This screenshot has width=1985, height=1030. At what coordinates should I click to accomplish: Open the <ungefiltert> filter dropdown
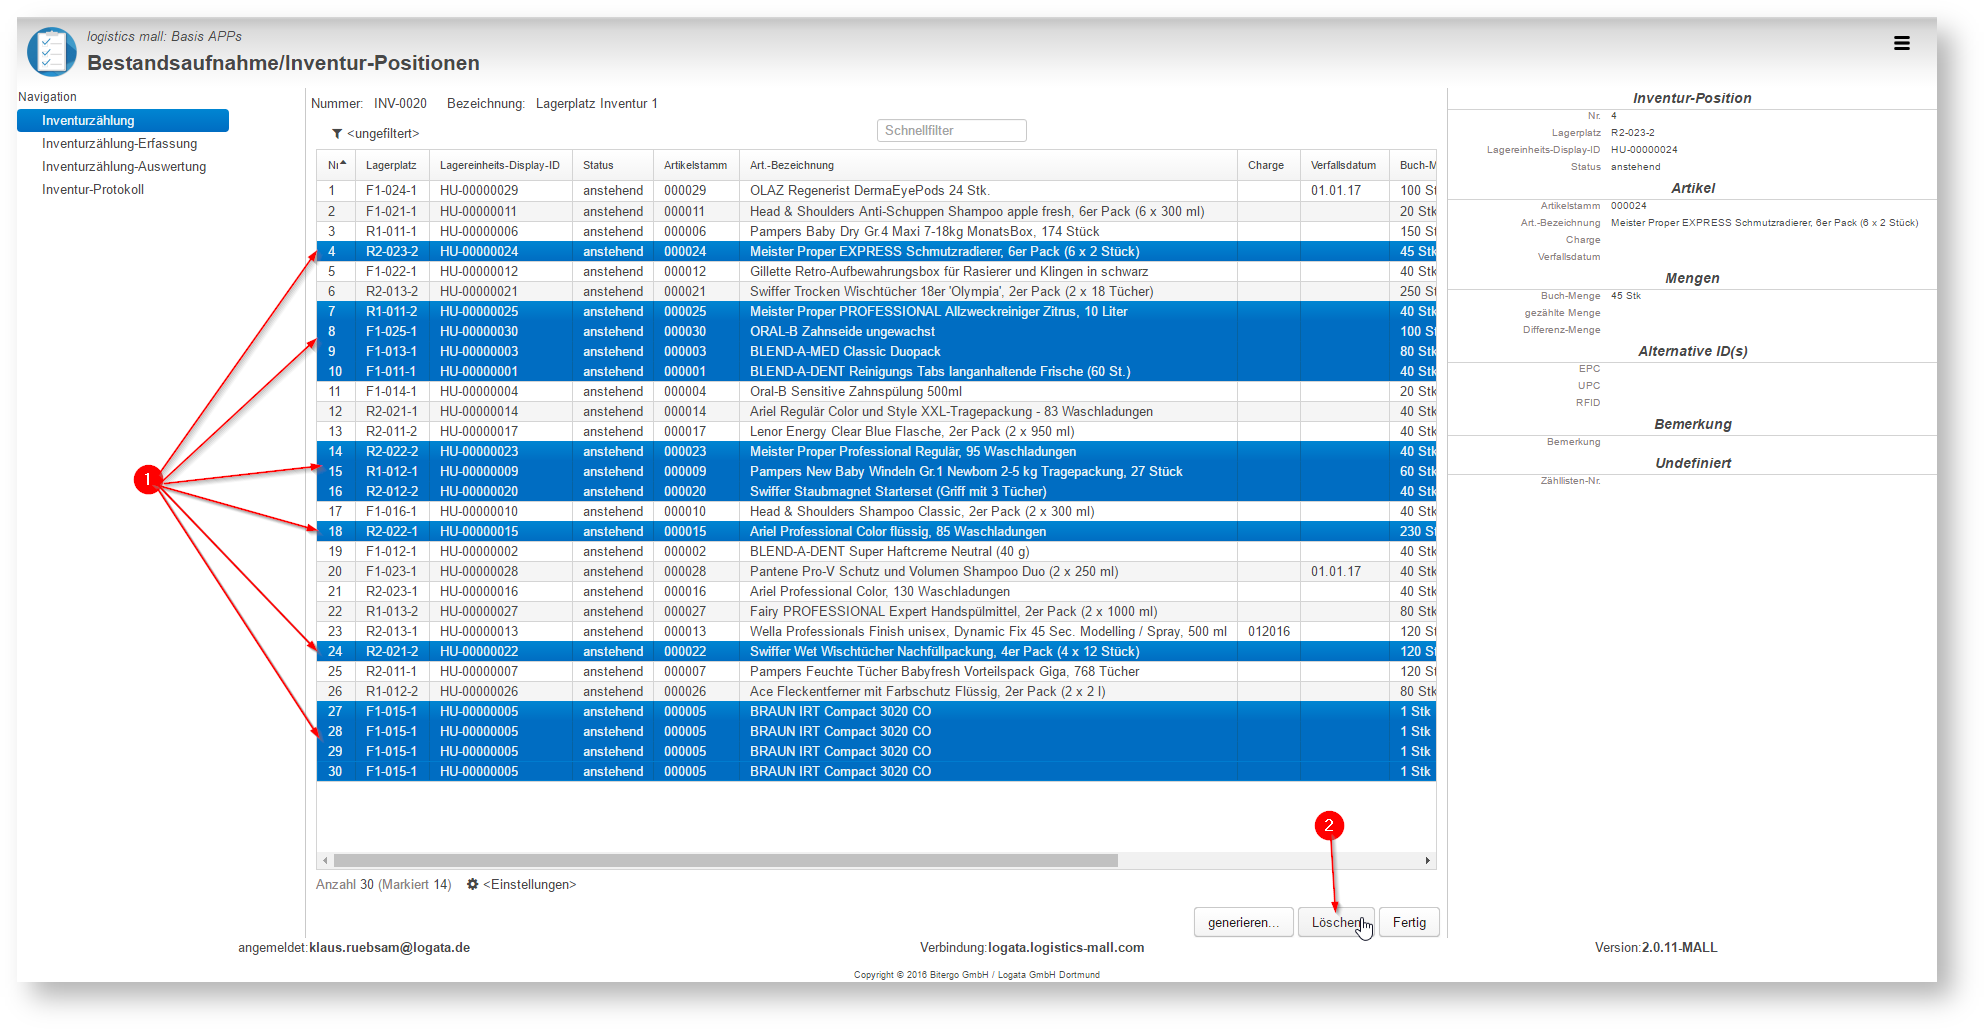coord(383,134)
